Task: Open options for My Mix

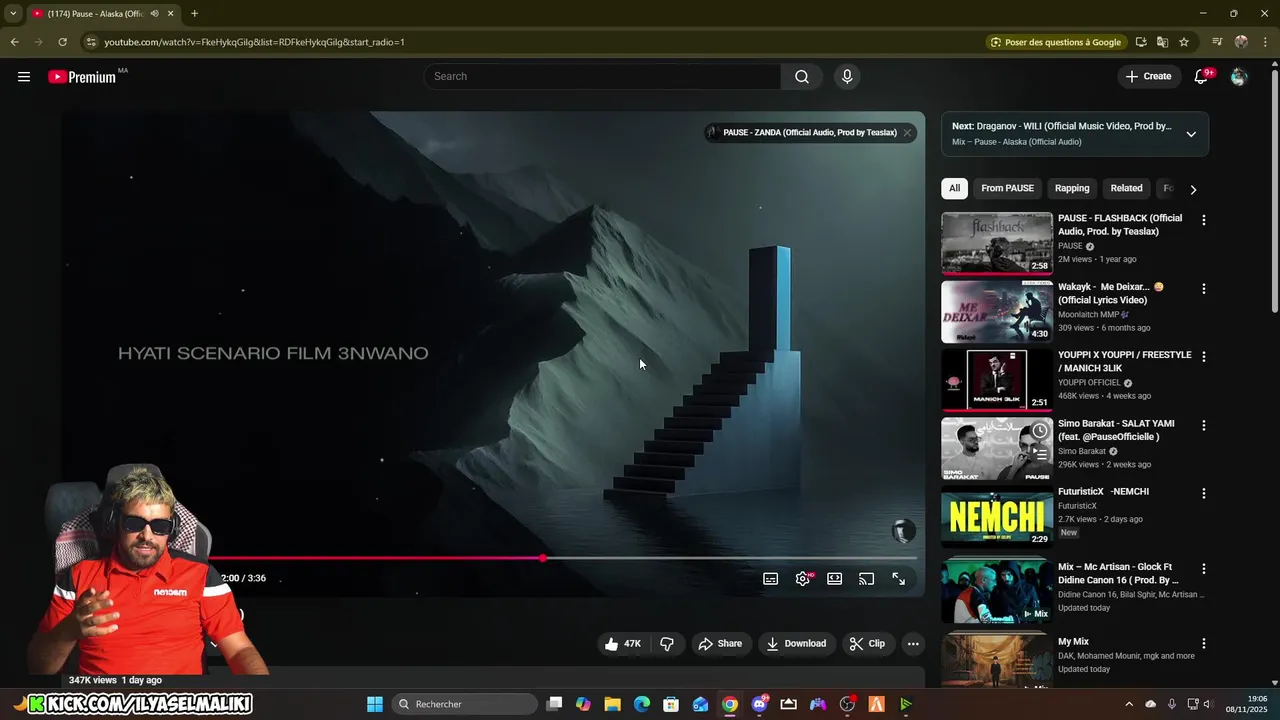Action: click(1203, 644)
